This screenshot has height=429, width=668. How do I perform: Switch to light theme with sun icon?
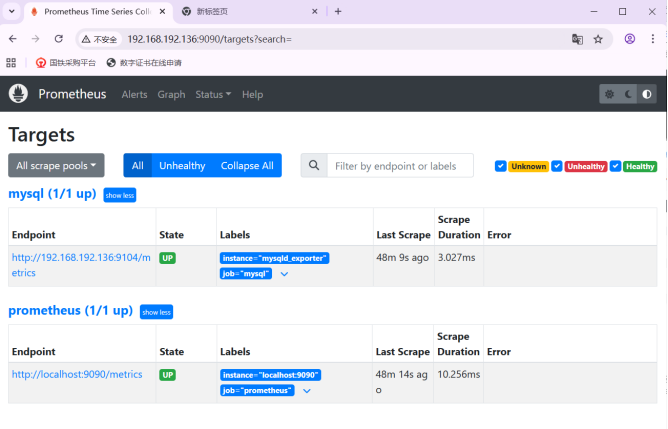pyautogui.click(x=609, y=94)
